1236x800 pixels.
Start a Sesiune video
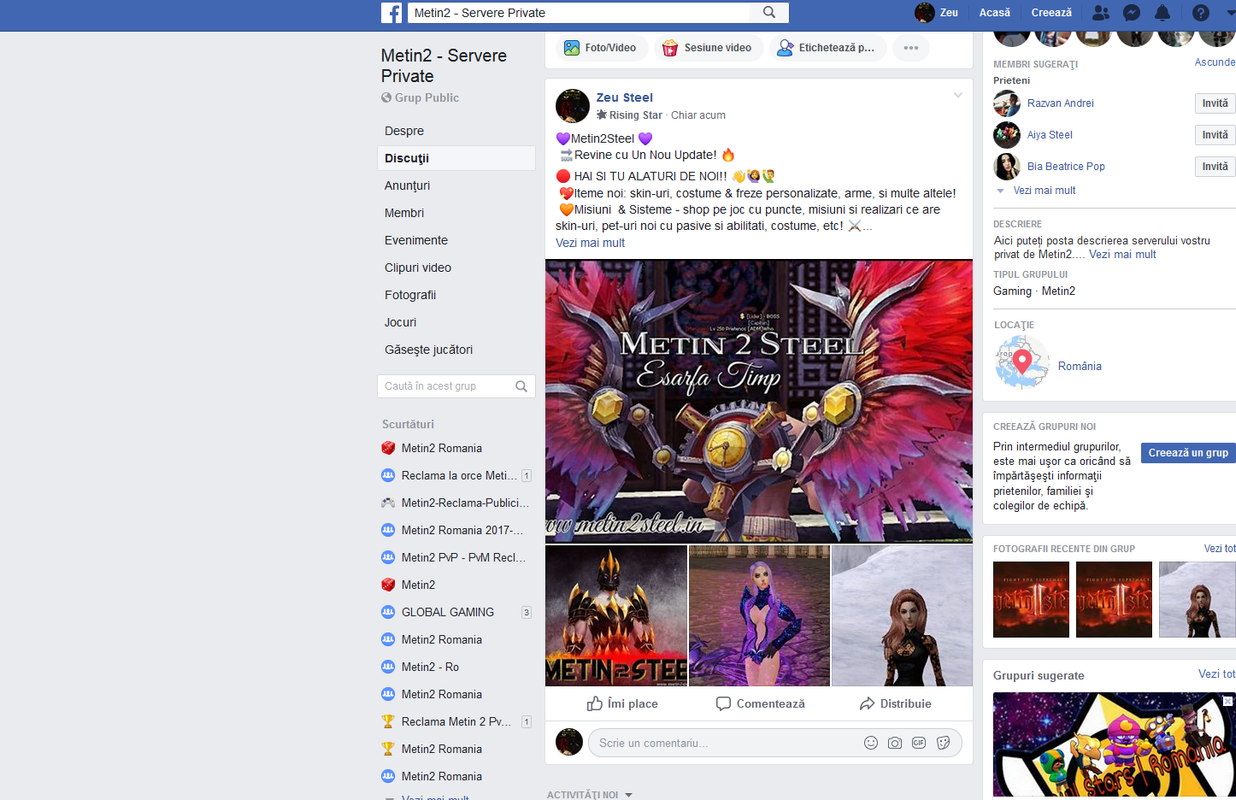707,48
